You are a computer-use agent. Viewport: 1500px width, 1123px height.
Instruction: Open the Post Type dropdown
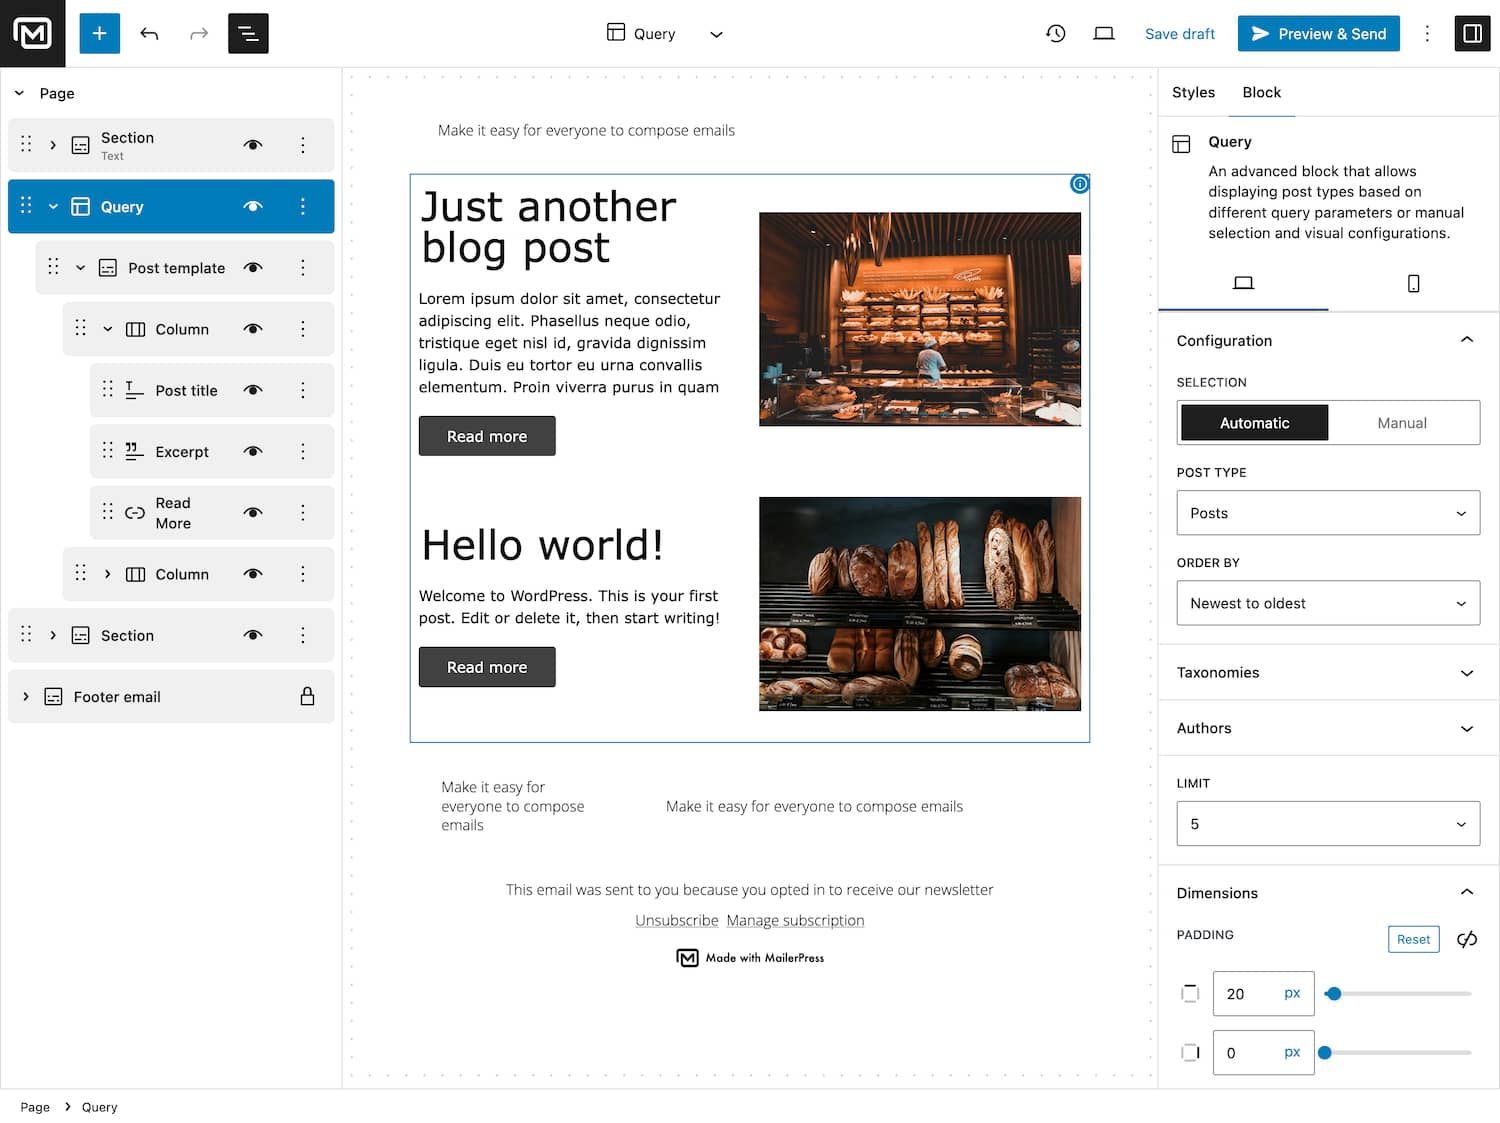(x=1328, y=512)
